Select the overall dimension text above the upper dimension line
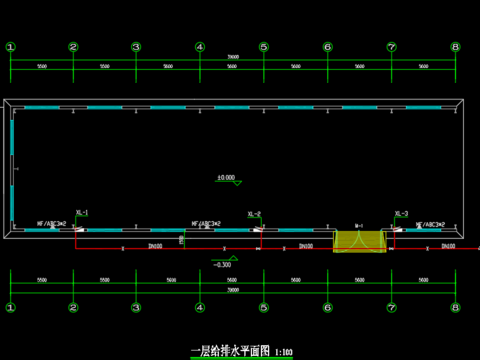This screenshot has height=360, width=480. click(x=233, y=57)
